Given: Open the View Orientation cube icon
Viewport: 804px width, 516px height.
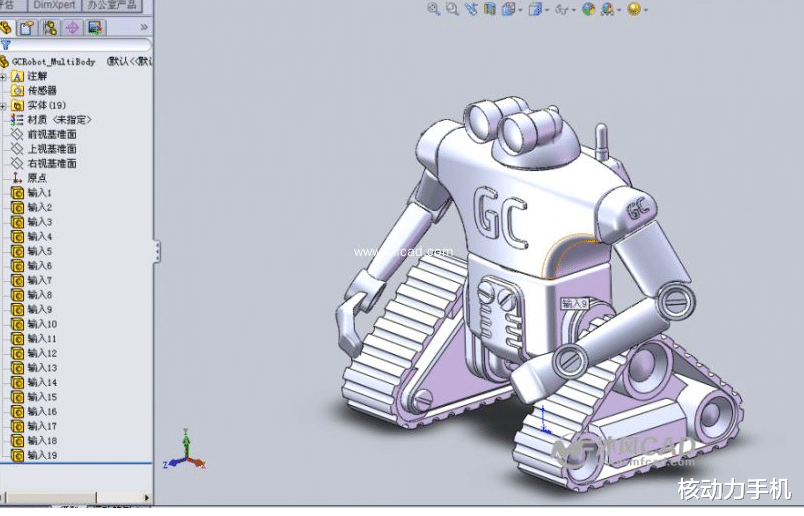Looking at the screenshot, I should 508,9.
